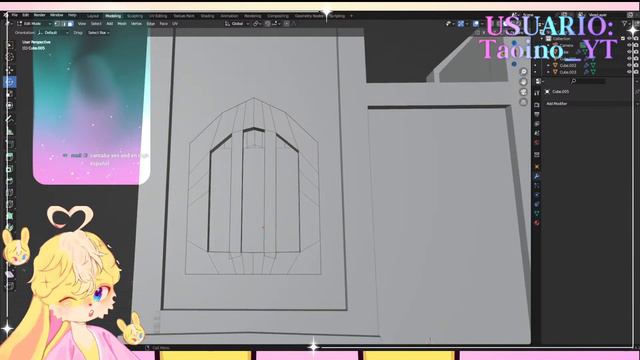The width and height of the screenshot is (640, 360).
Task: Switch perspective/orthographic view gizmo
Action: [523, 102]
